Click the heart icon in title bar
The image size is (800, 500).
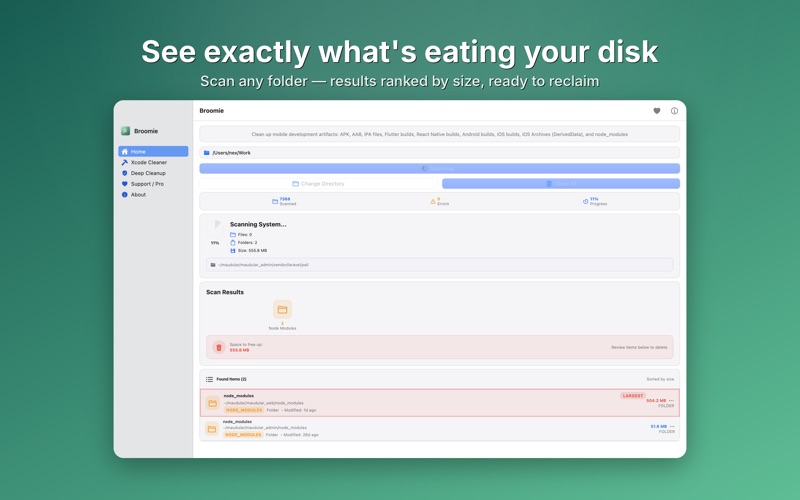coord(657,111)
